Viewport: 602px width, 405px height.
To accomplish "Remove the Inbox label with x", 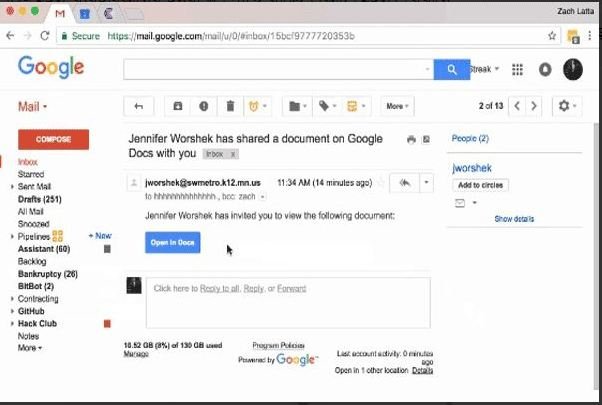I will (233, 154).
